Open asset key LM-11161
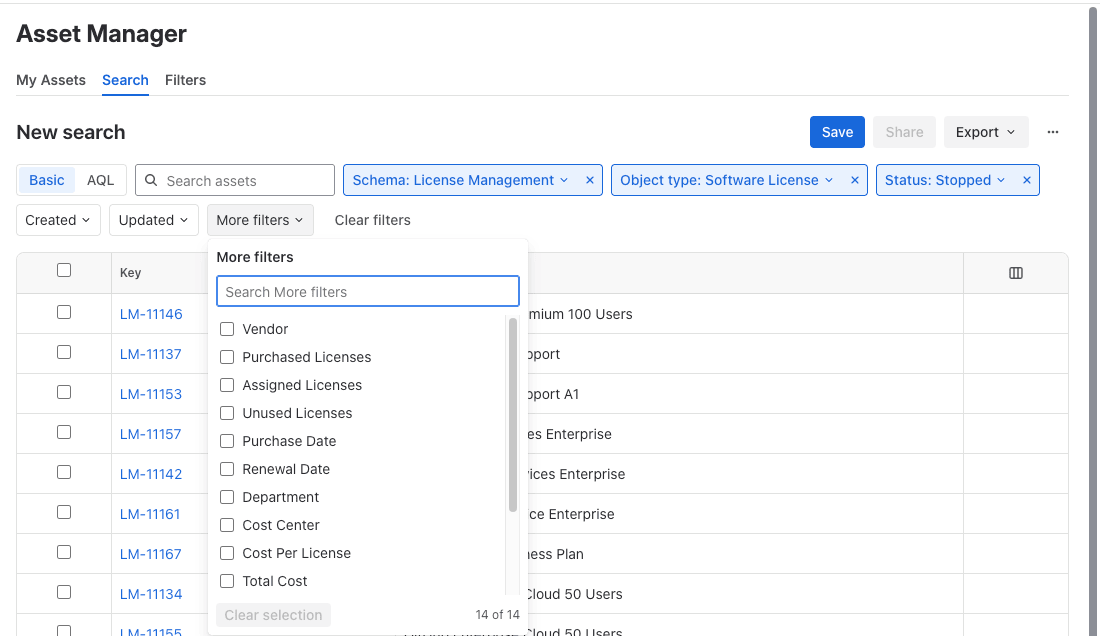1100x636 pixels. tap(150, 514)
